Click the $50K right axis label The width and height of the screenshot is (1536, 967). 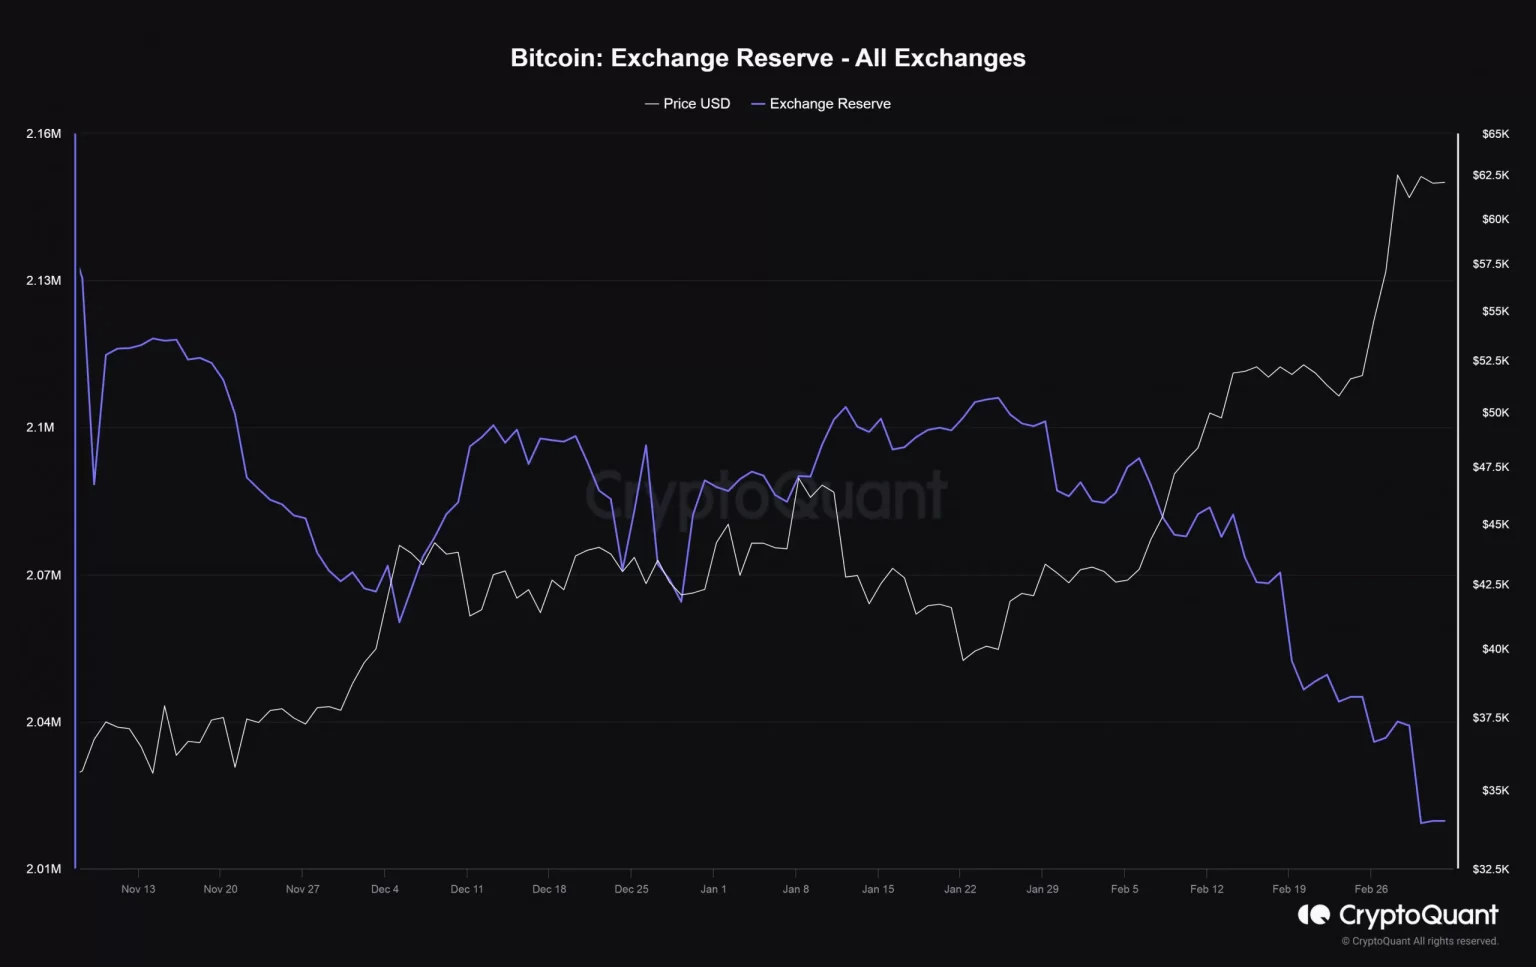coord(1495,413)
